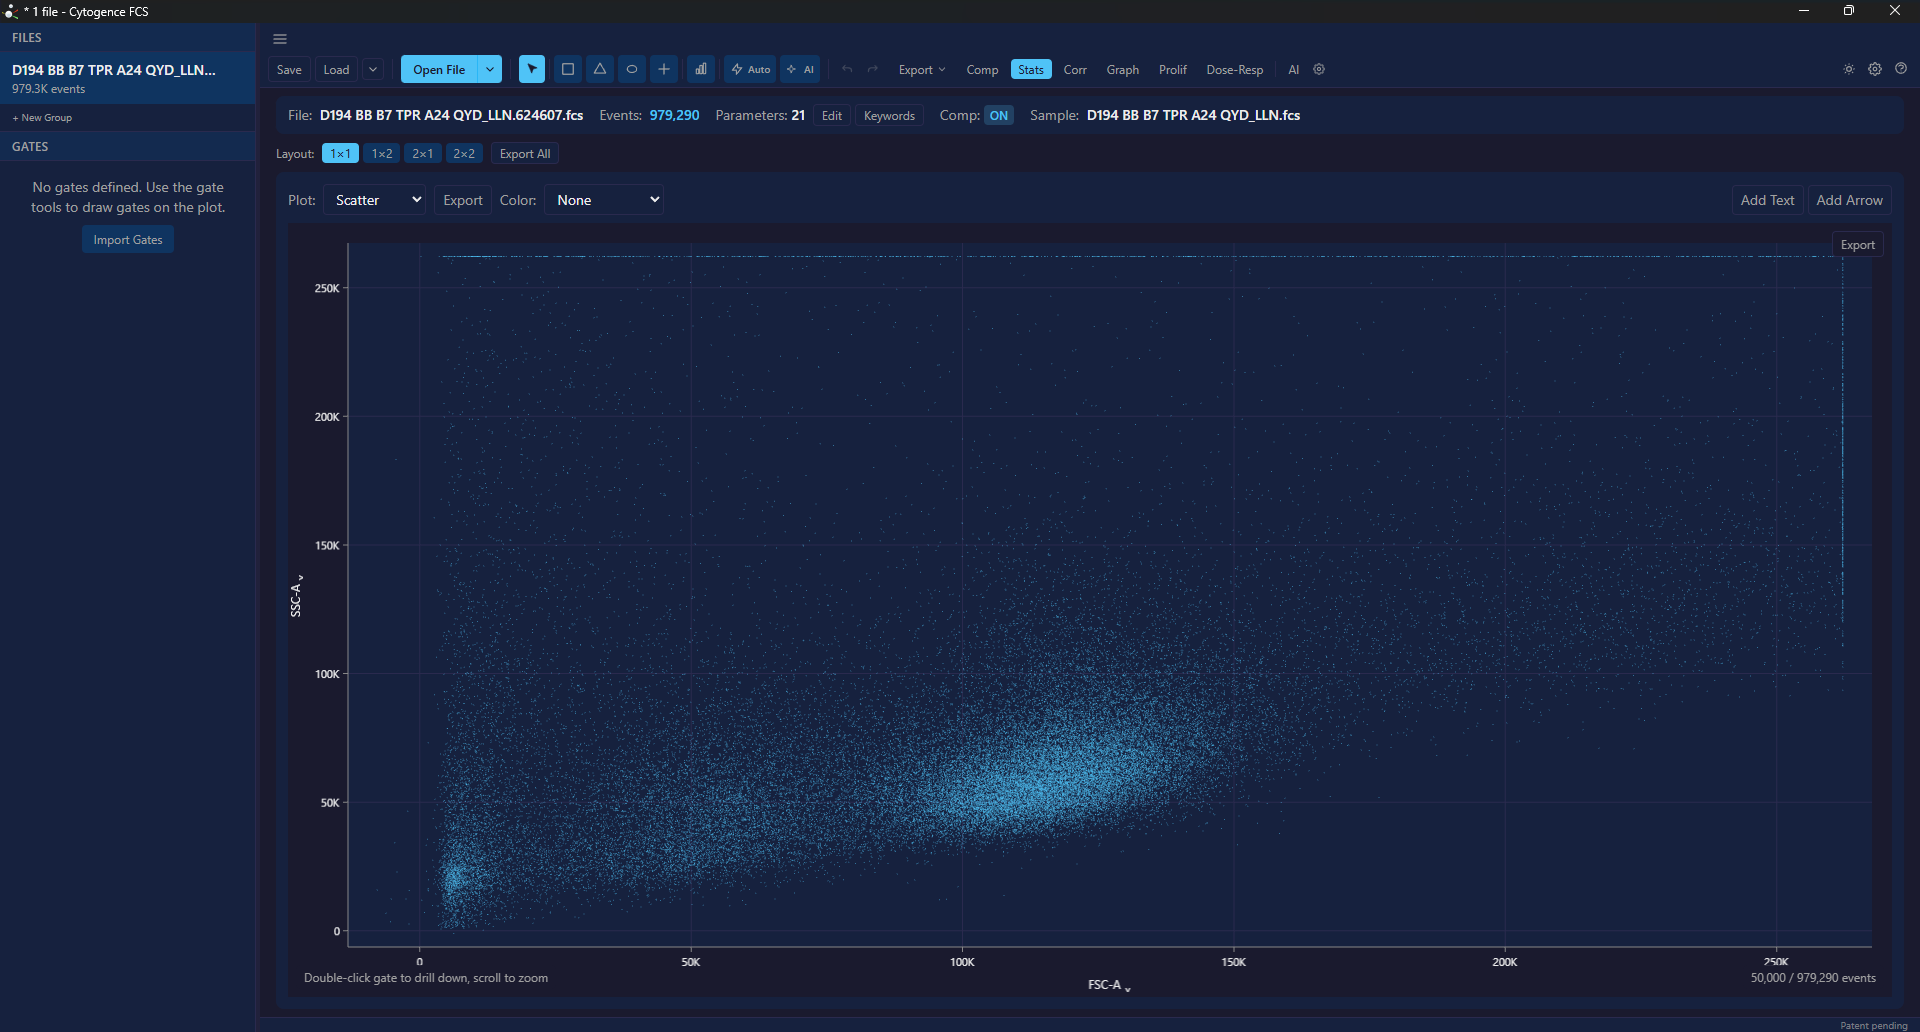Select the ellipse gate tool

pyautogui.click(x=632, y=69)
